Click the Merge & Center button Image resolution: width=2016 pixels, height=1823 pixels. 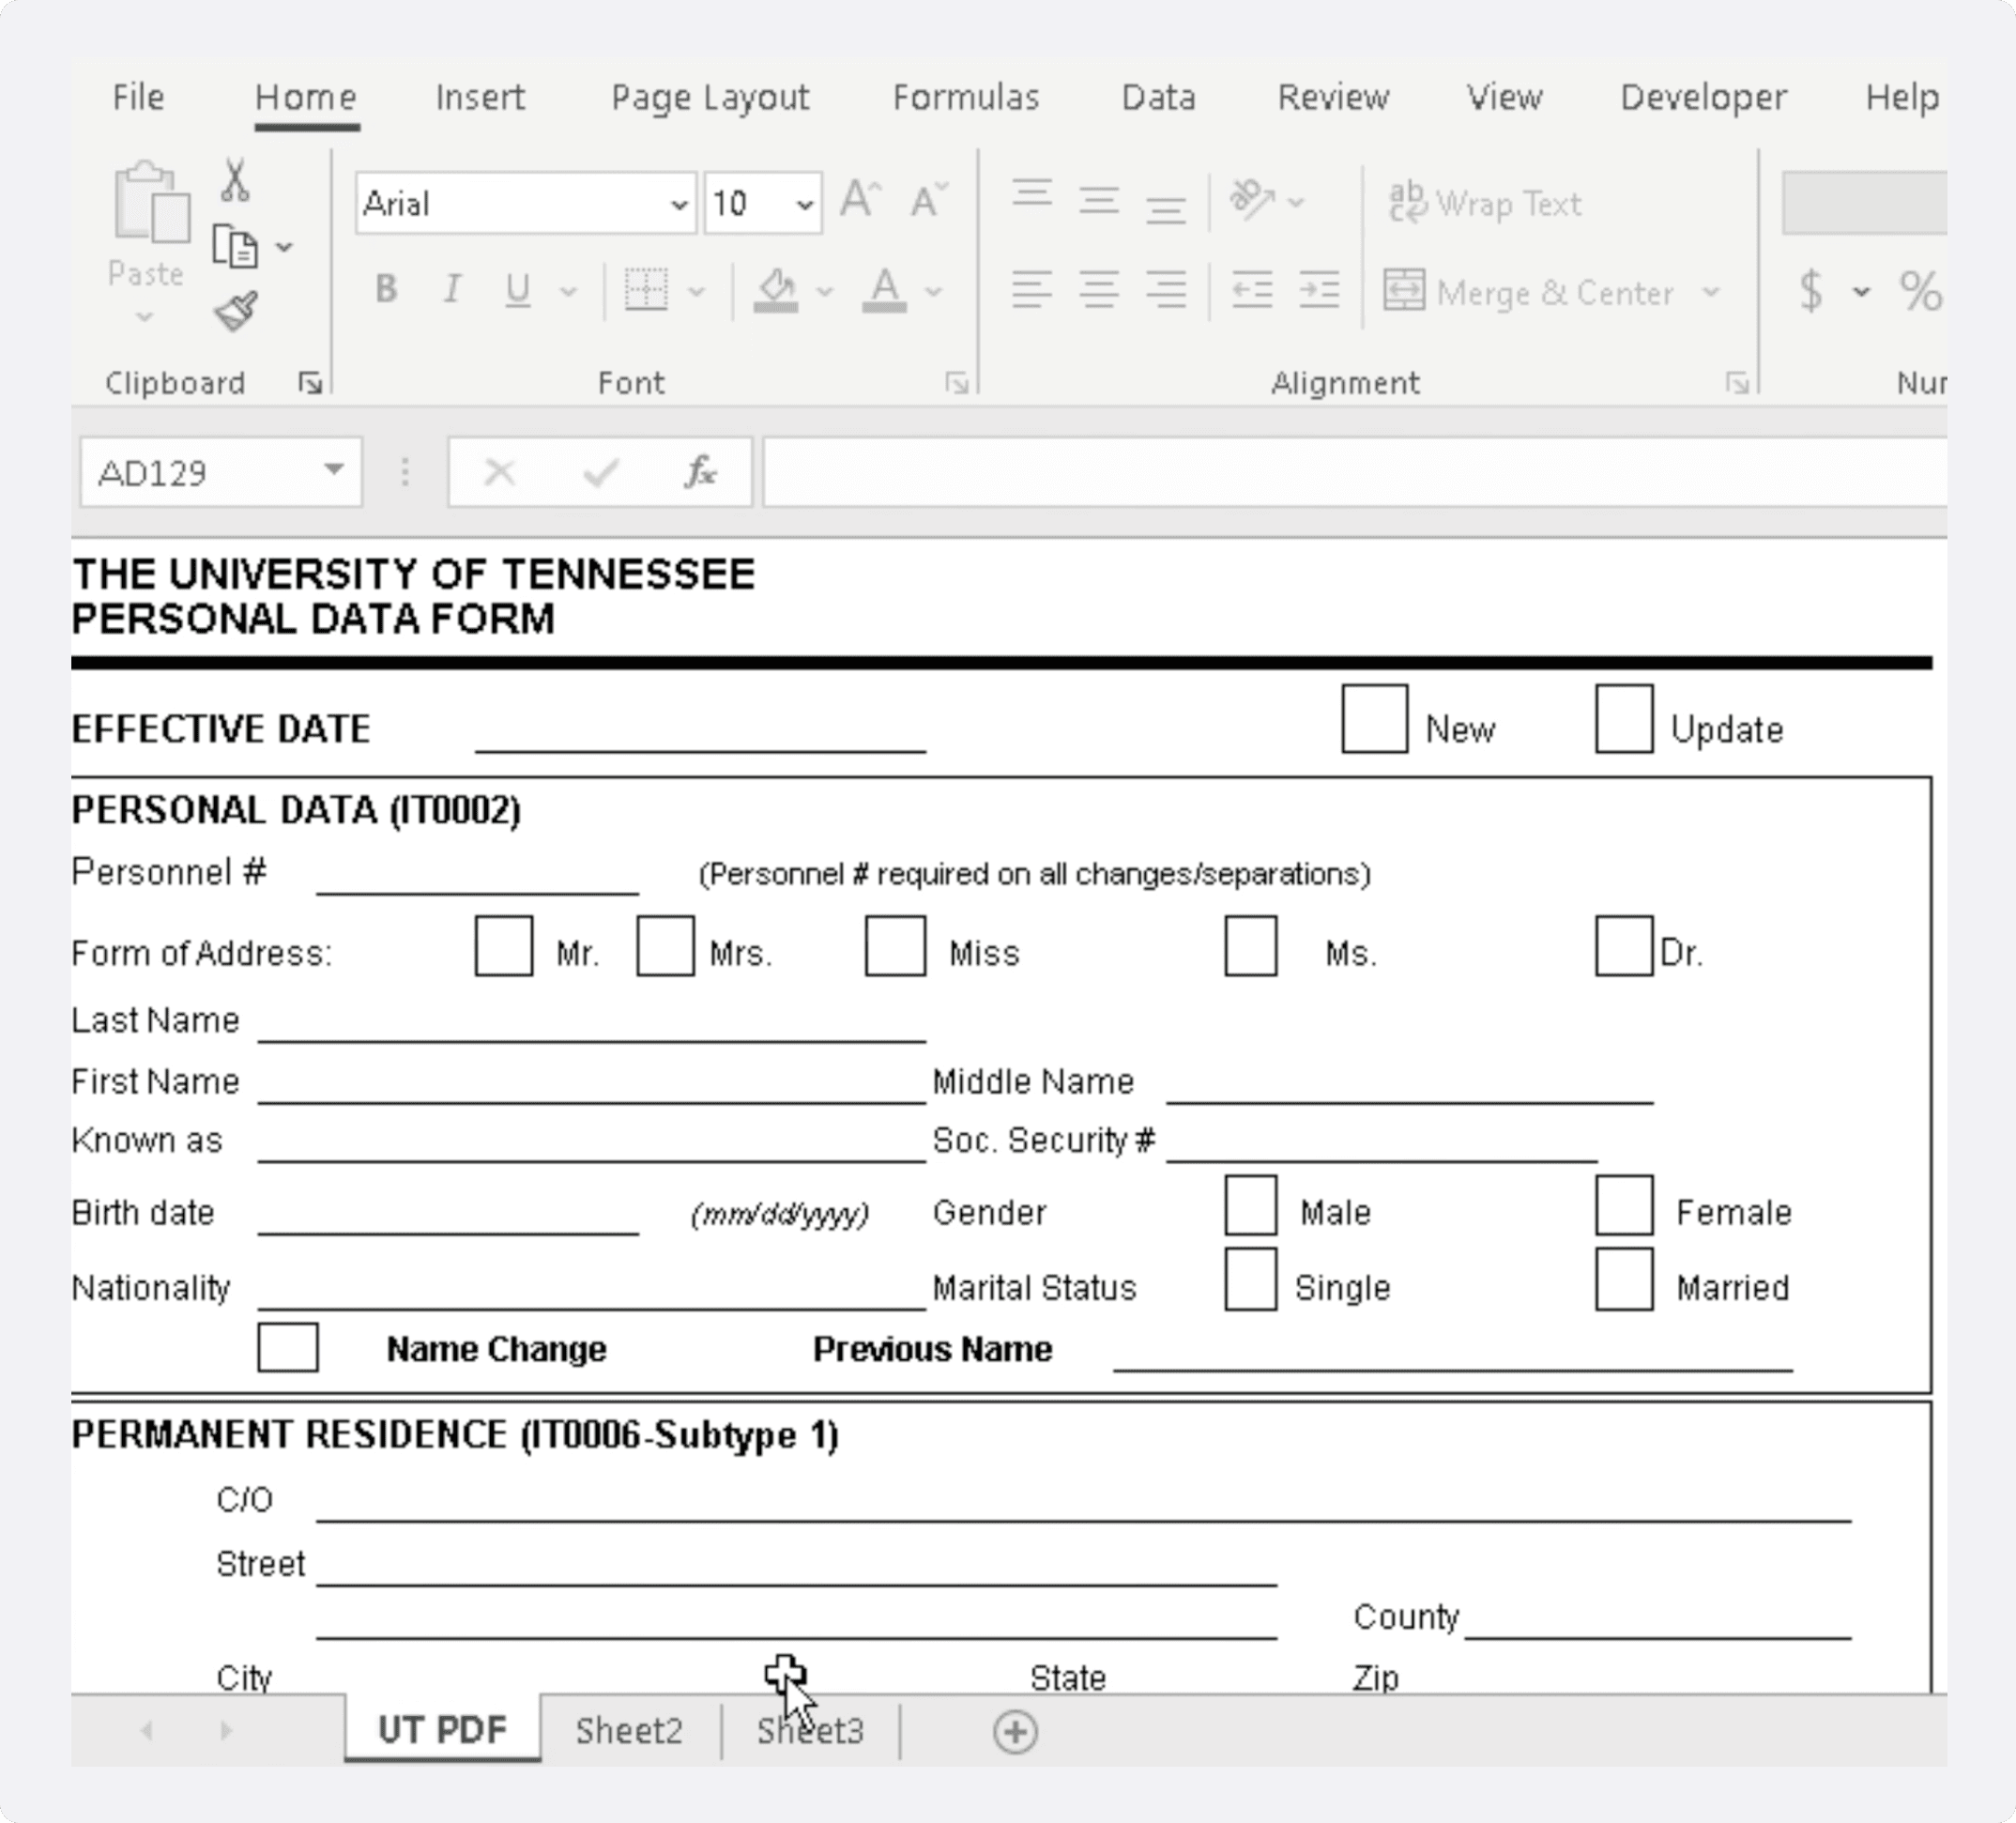point(1530,292)
